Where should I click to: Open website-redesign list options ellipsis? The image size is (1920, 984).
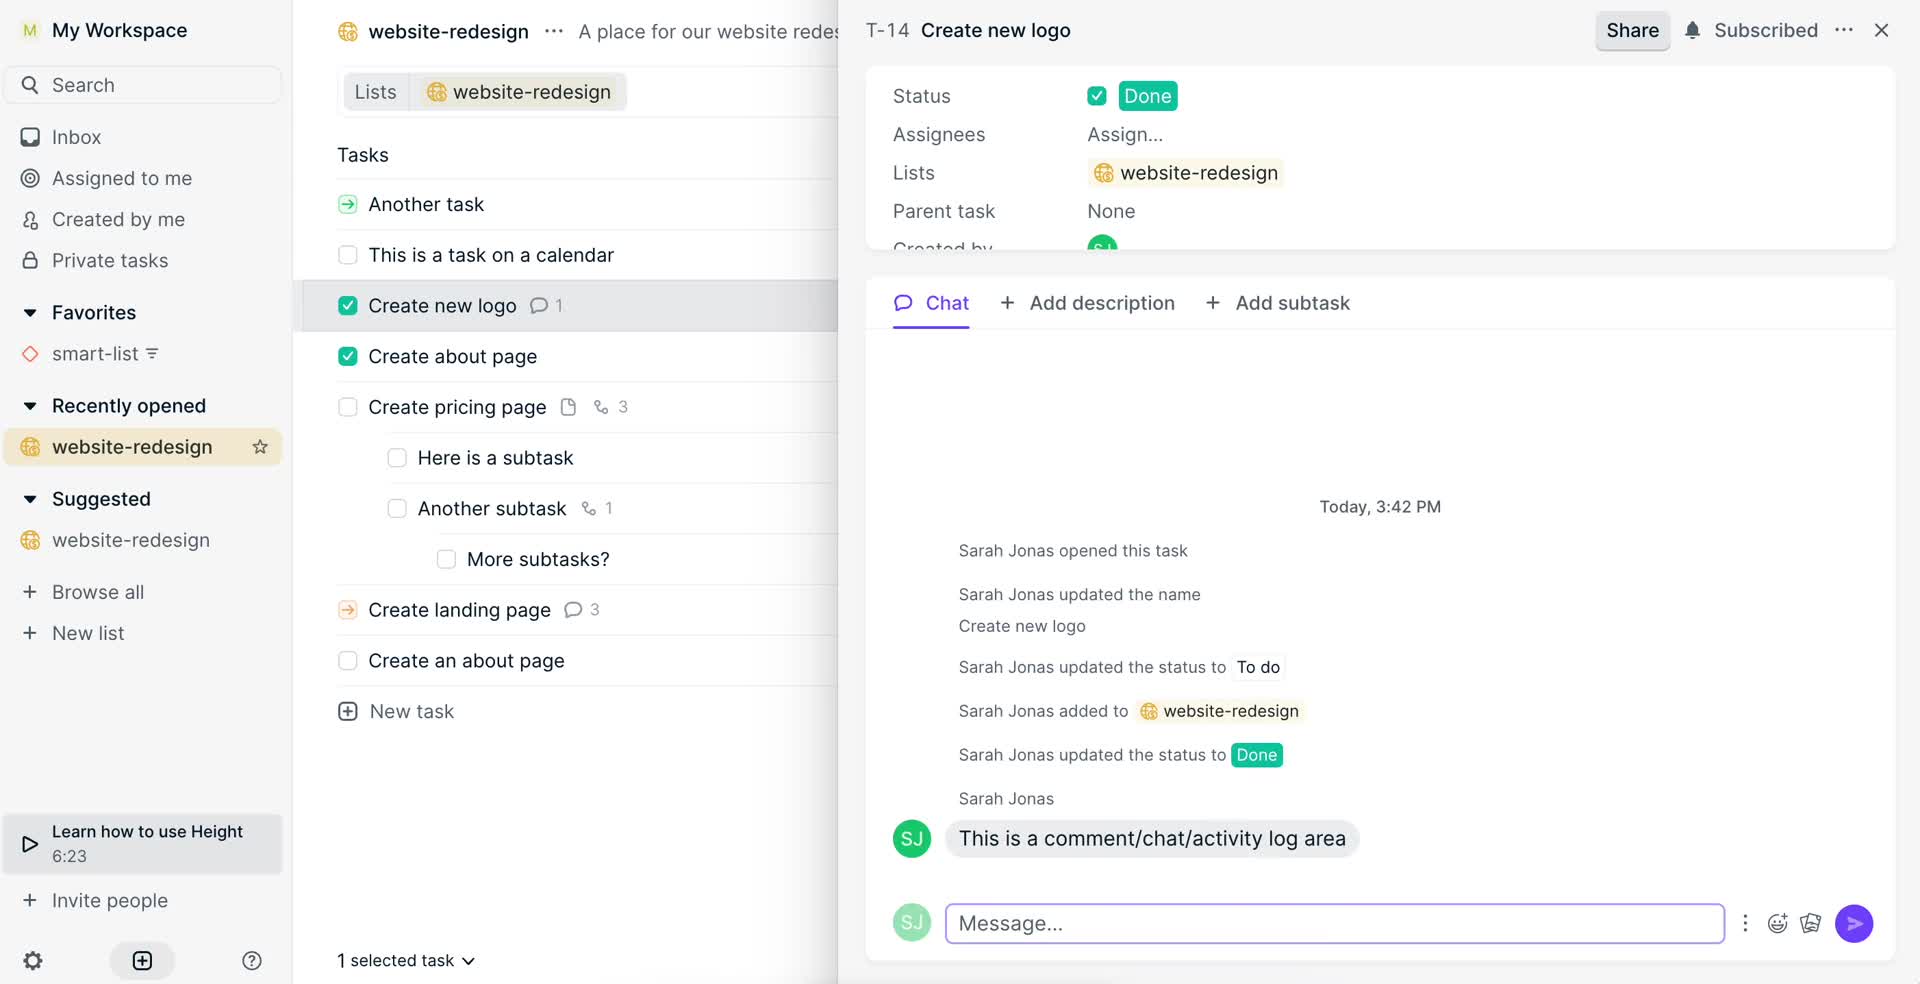click(x=554, y=31)
